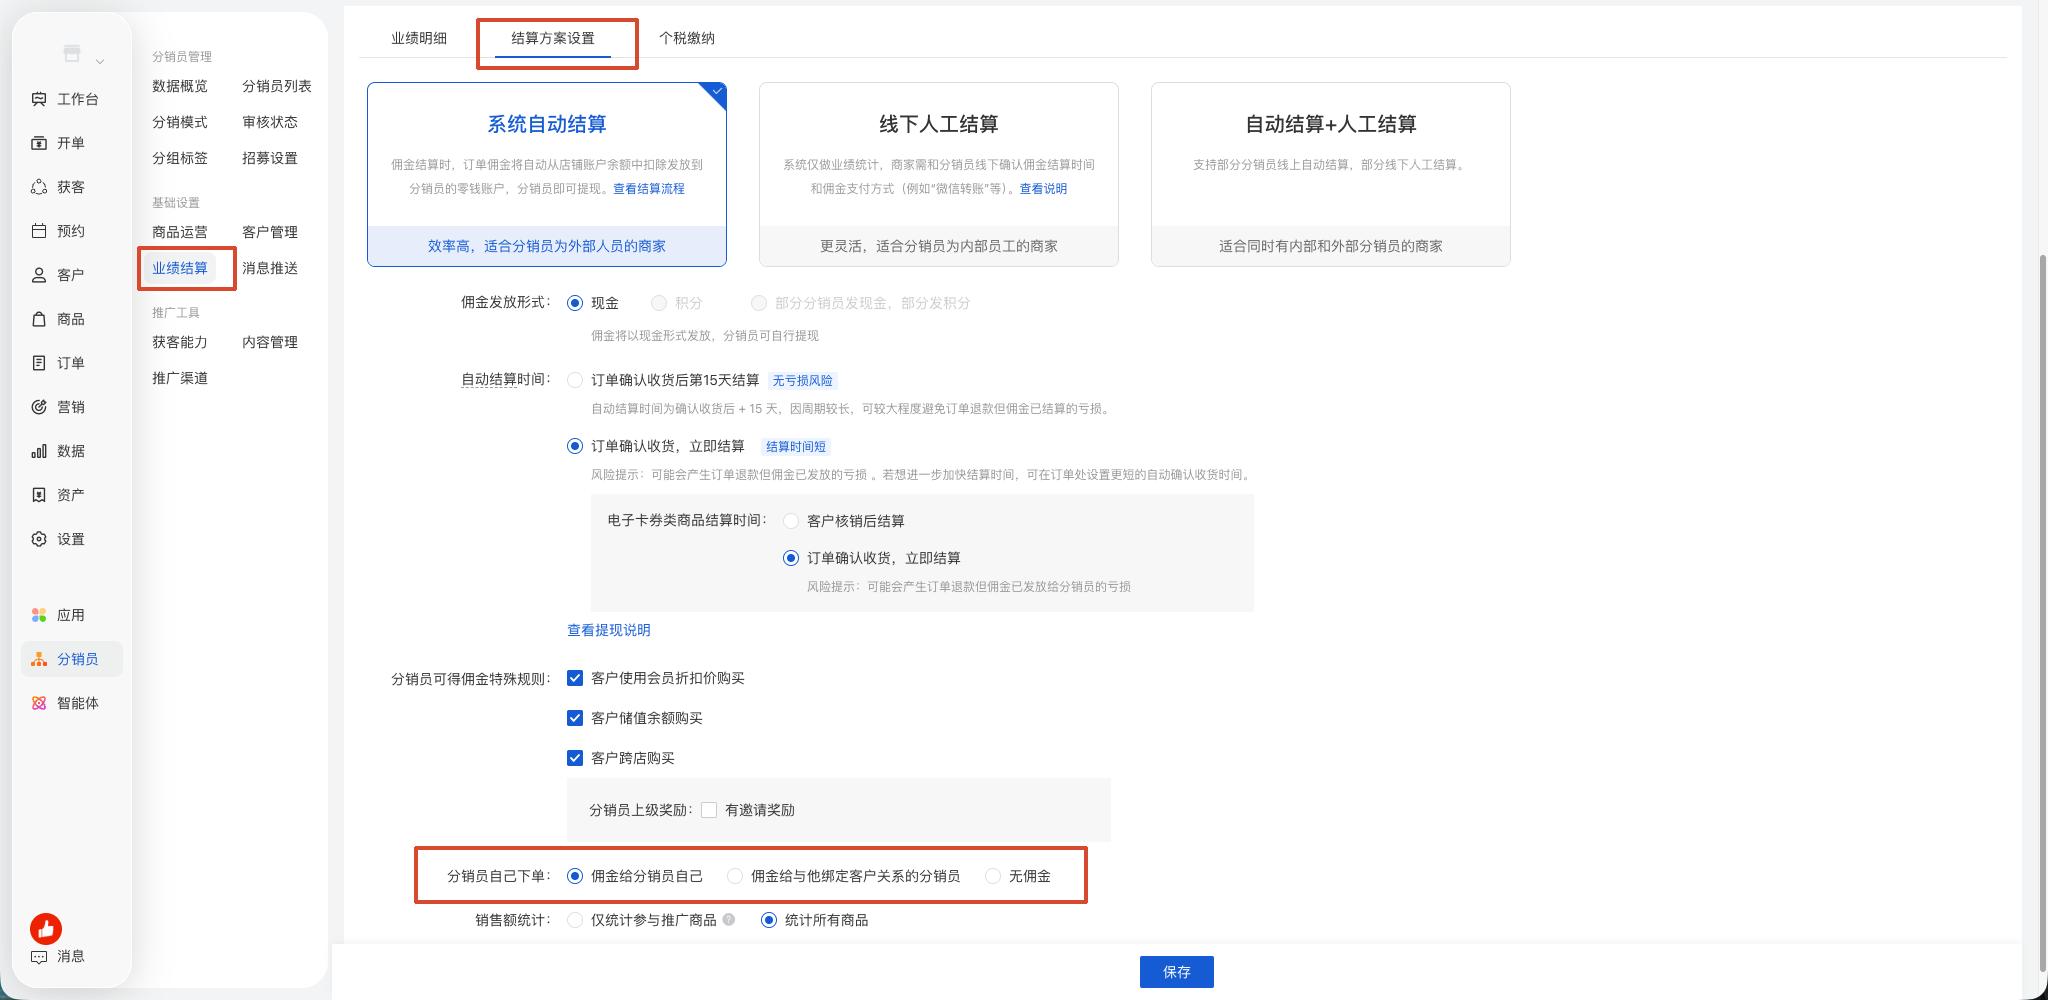Switch to the 个税缴纳 tab
This screenshot has width=2048, height=1000.
click(687, 38)
